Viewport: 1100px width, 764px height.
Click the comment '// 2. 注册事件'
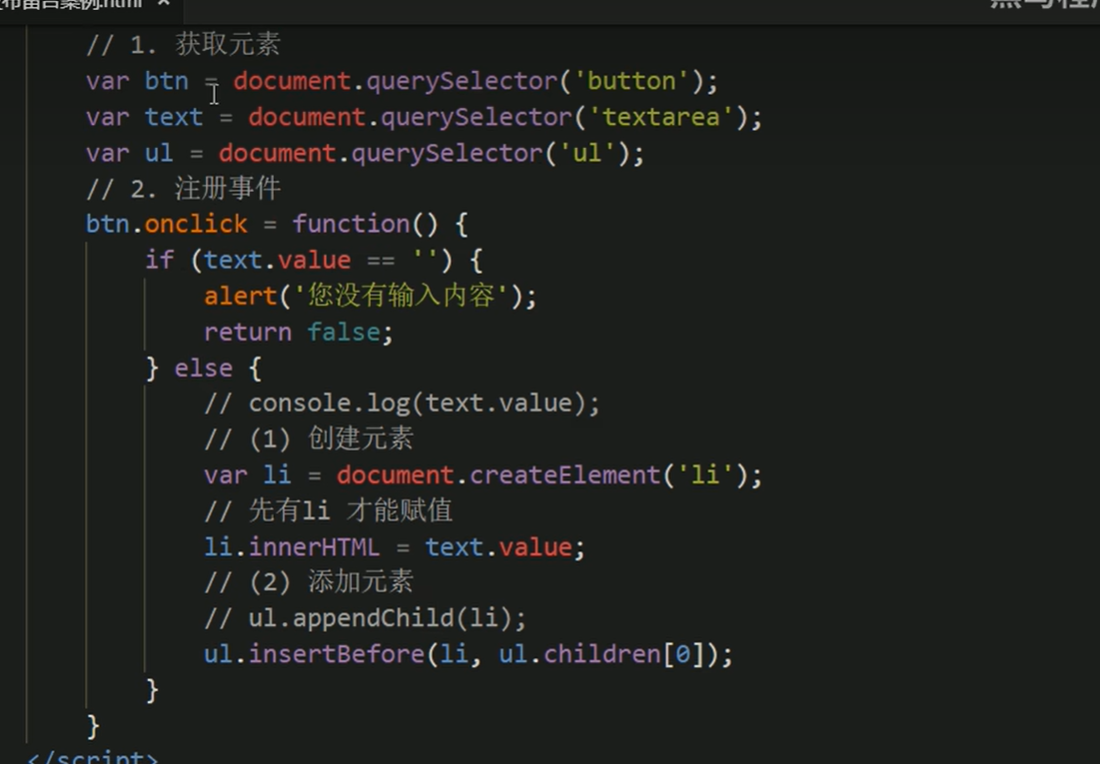[183, 189]
